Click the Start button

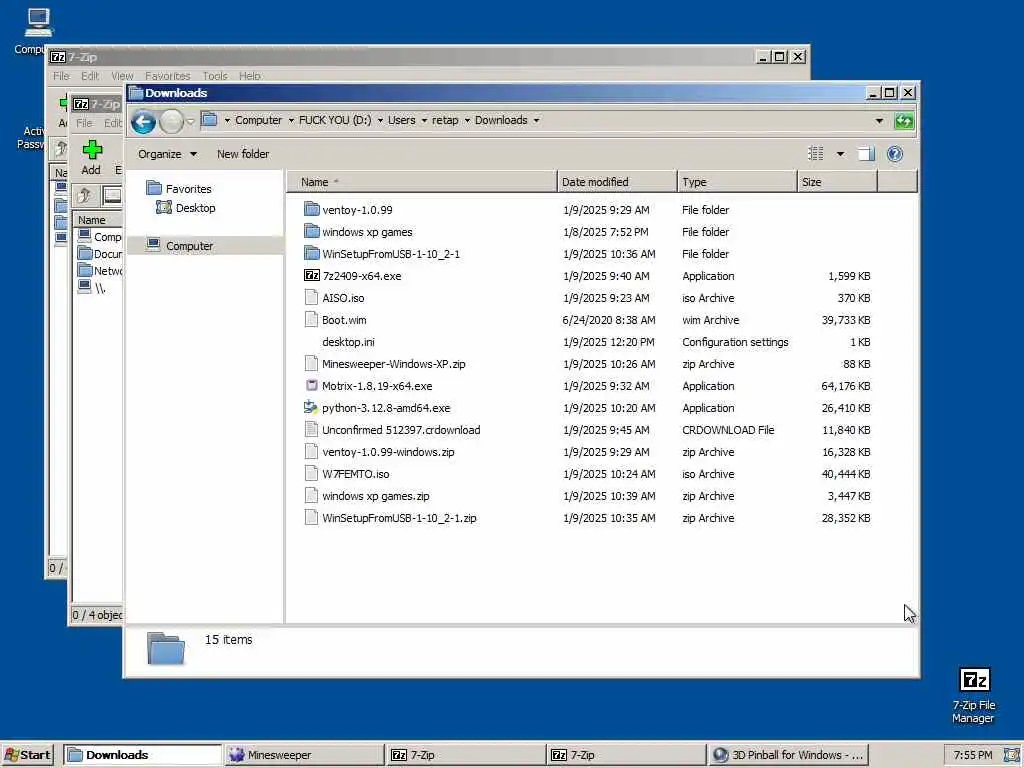coord(27,755)
